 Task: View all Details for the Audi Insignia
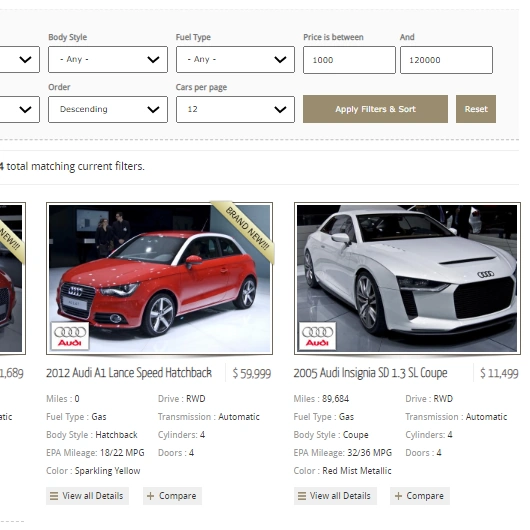click(x=335, y=496)
